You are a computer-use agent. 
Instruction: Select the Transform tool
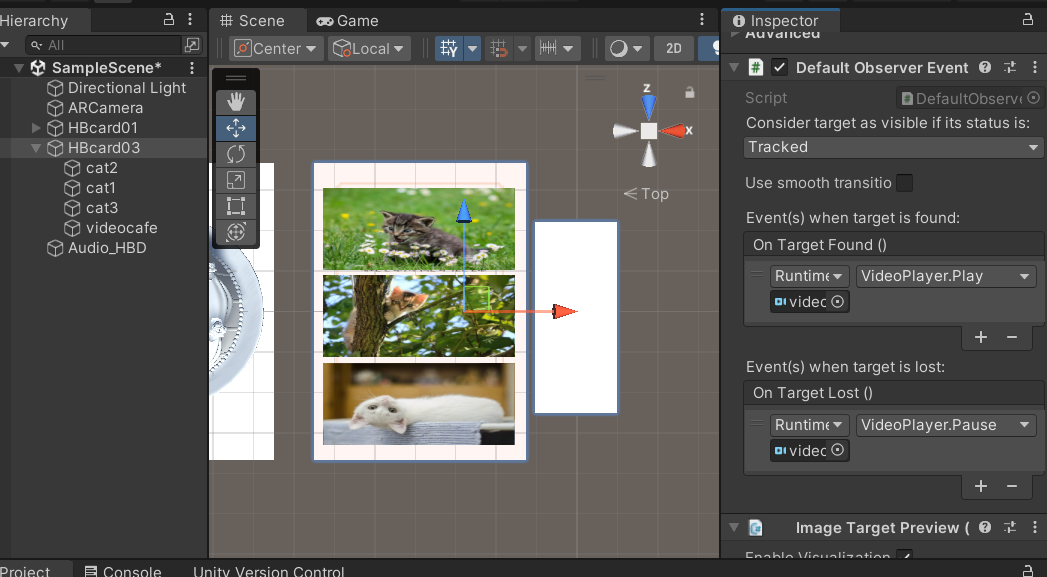[x=236, y=232]
